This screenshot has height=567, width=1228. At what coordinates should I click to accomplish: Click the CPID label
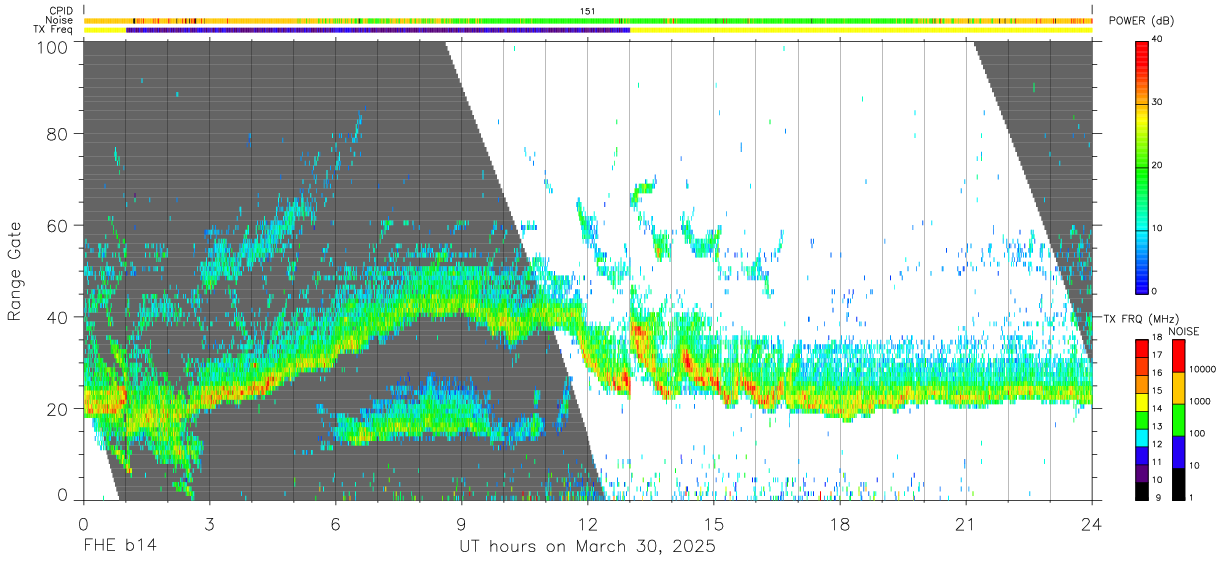tap(61, 10)
